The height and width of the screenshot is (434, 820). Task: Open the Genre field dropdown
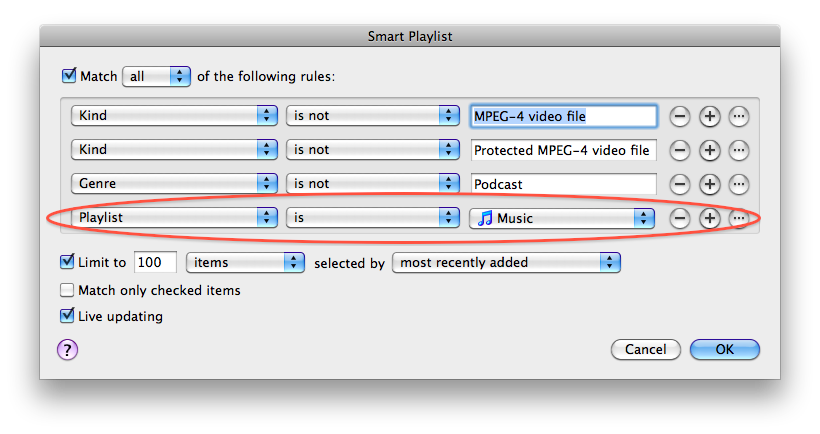174,184
